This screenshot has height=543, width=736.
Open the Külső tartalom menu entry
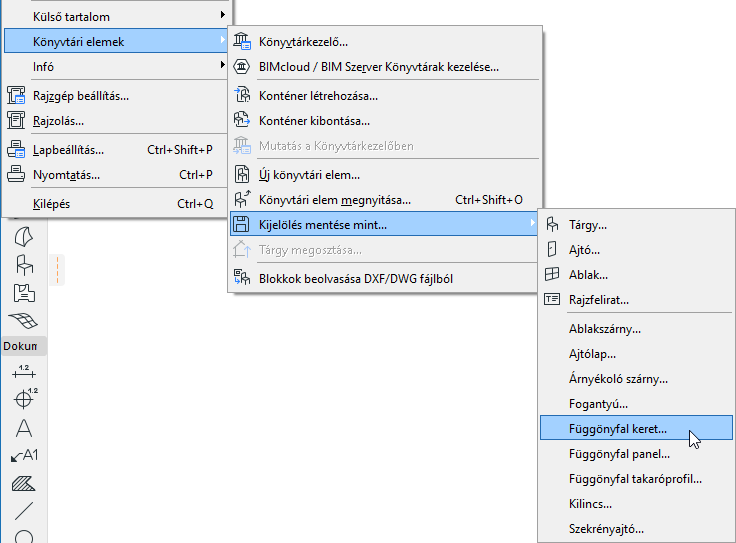click(x=115, y=17)
